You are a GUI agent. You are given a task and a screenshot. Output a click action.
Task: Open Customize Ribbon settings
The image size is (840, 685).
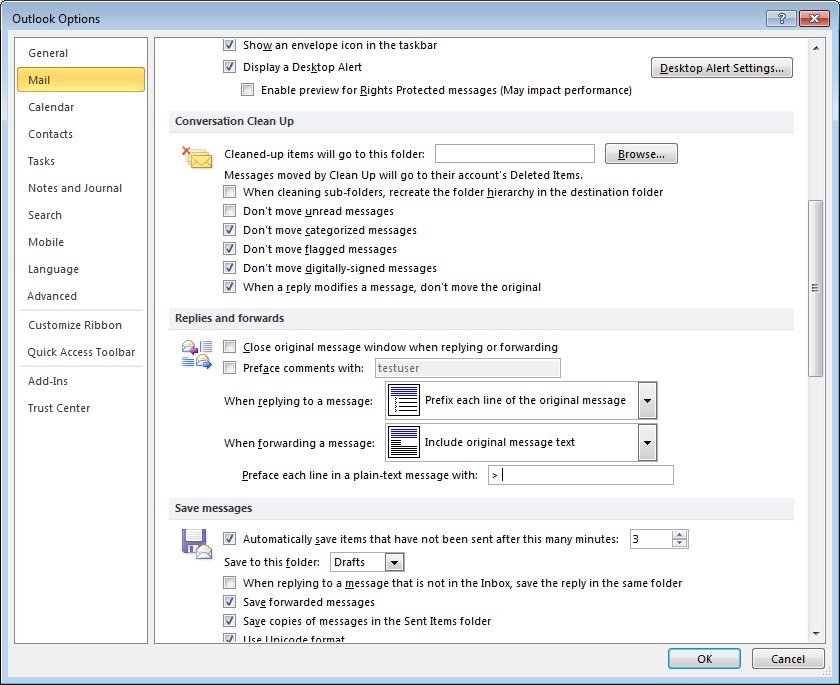tap(81, 325)
